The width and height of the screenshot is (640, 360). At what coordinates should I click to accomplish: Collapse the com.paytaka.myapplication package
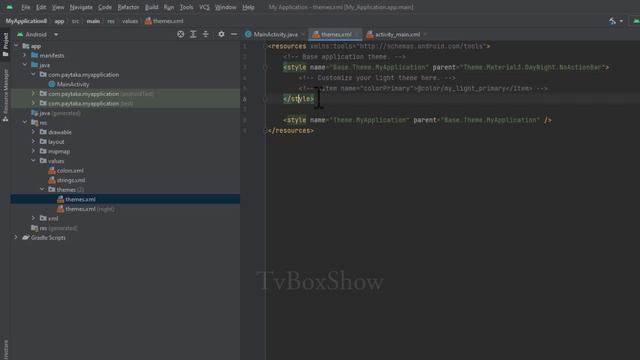(x=33, y=74)
